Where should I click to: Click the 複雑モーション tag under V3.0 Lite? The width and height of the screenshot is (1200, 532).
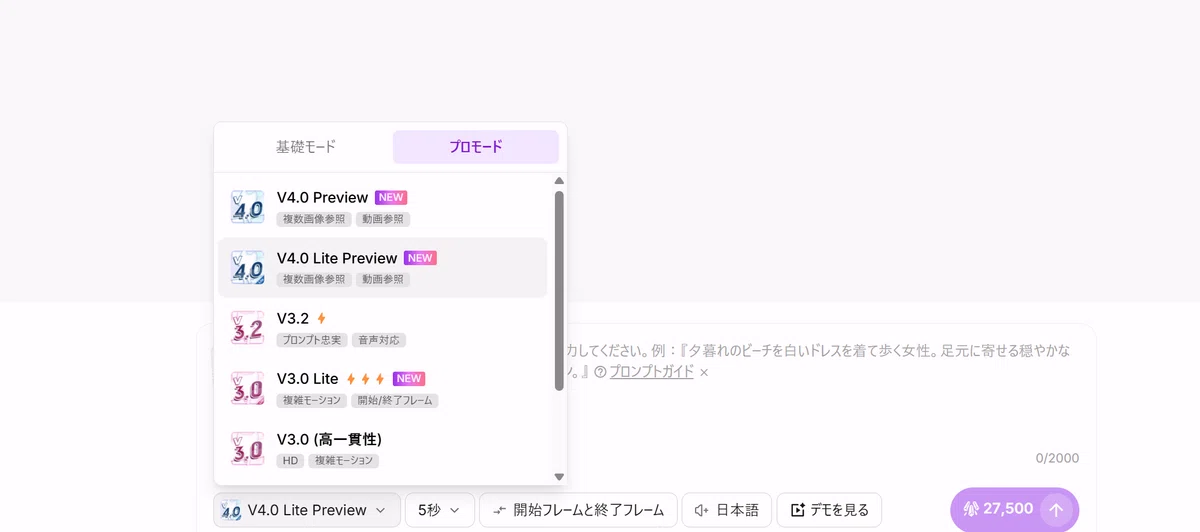pyautogui.click(x=312, y=400)
